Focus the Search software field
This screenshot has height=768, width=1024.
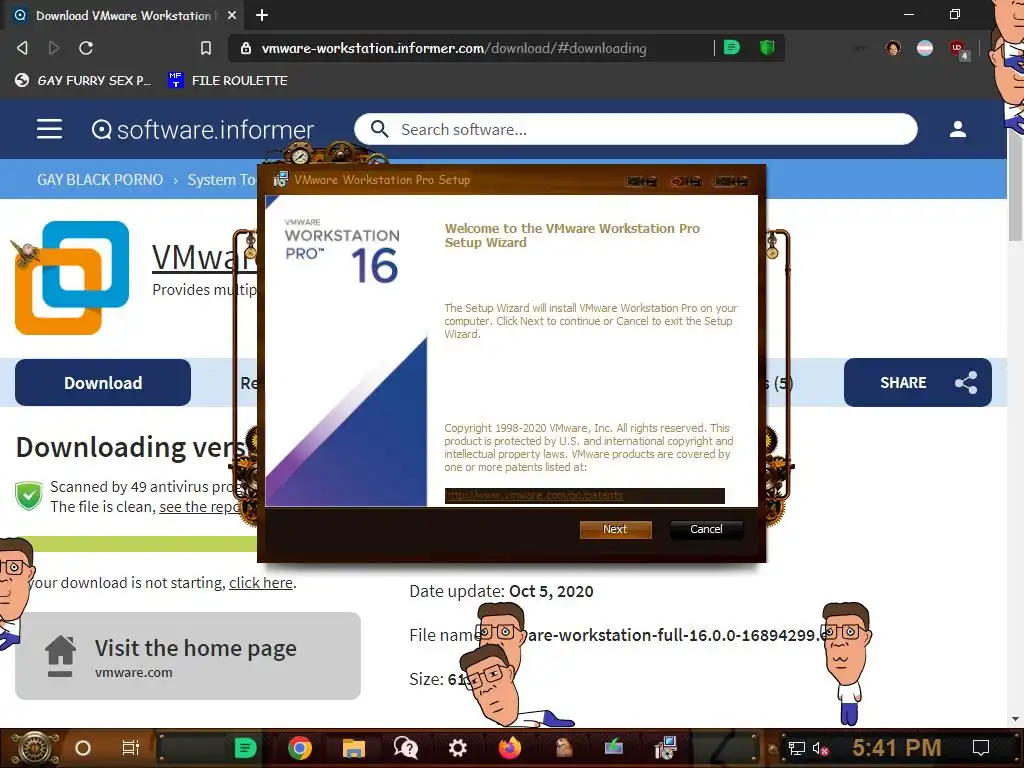pyautogui.click(x=635, y=129)
